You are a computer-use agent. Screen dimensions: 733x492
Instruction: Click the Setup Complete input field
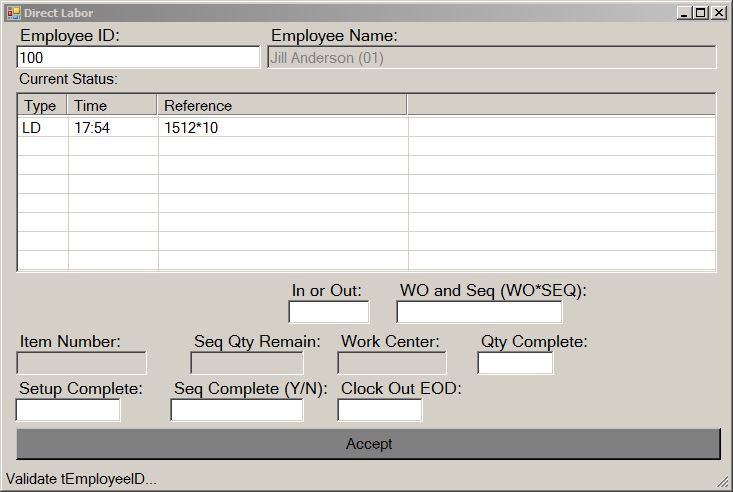[68, 410]
